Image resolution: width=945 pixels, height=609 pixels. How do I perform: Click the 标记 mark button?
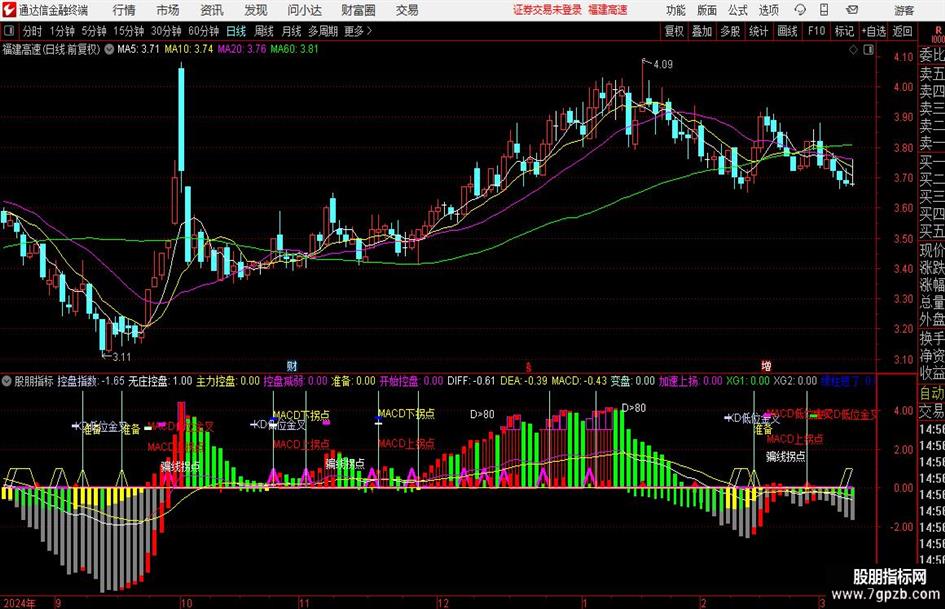click(844, 31)
